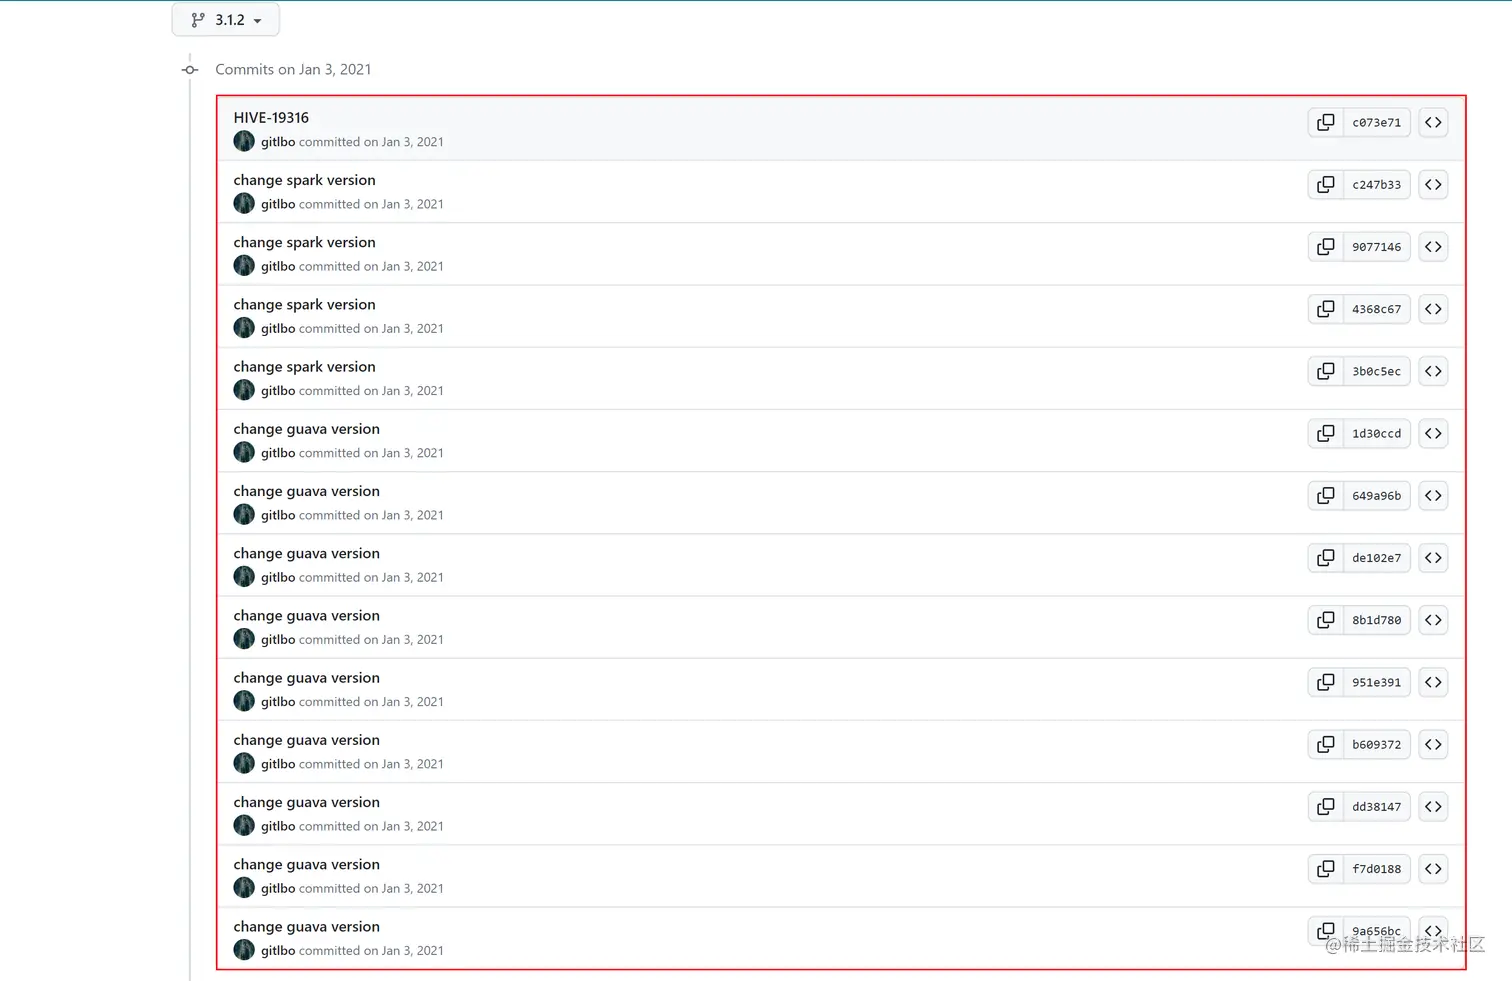The width and height of the screenshot is (1512, 981).
Task: Open commit hash c073e71
Action: (x=1377, y=122)
